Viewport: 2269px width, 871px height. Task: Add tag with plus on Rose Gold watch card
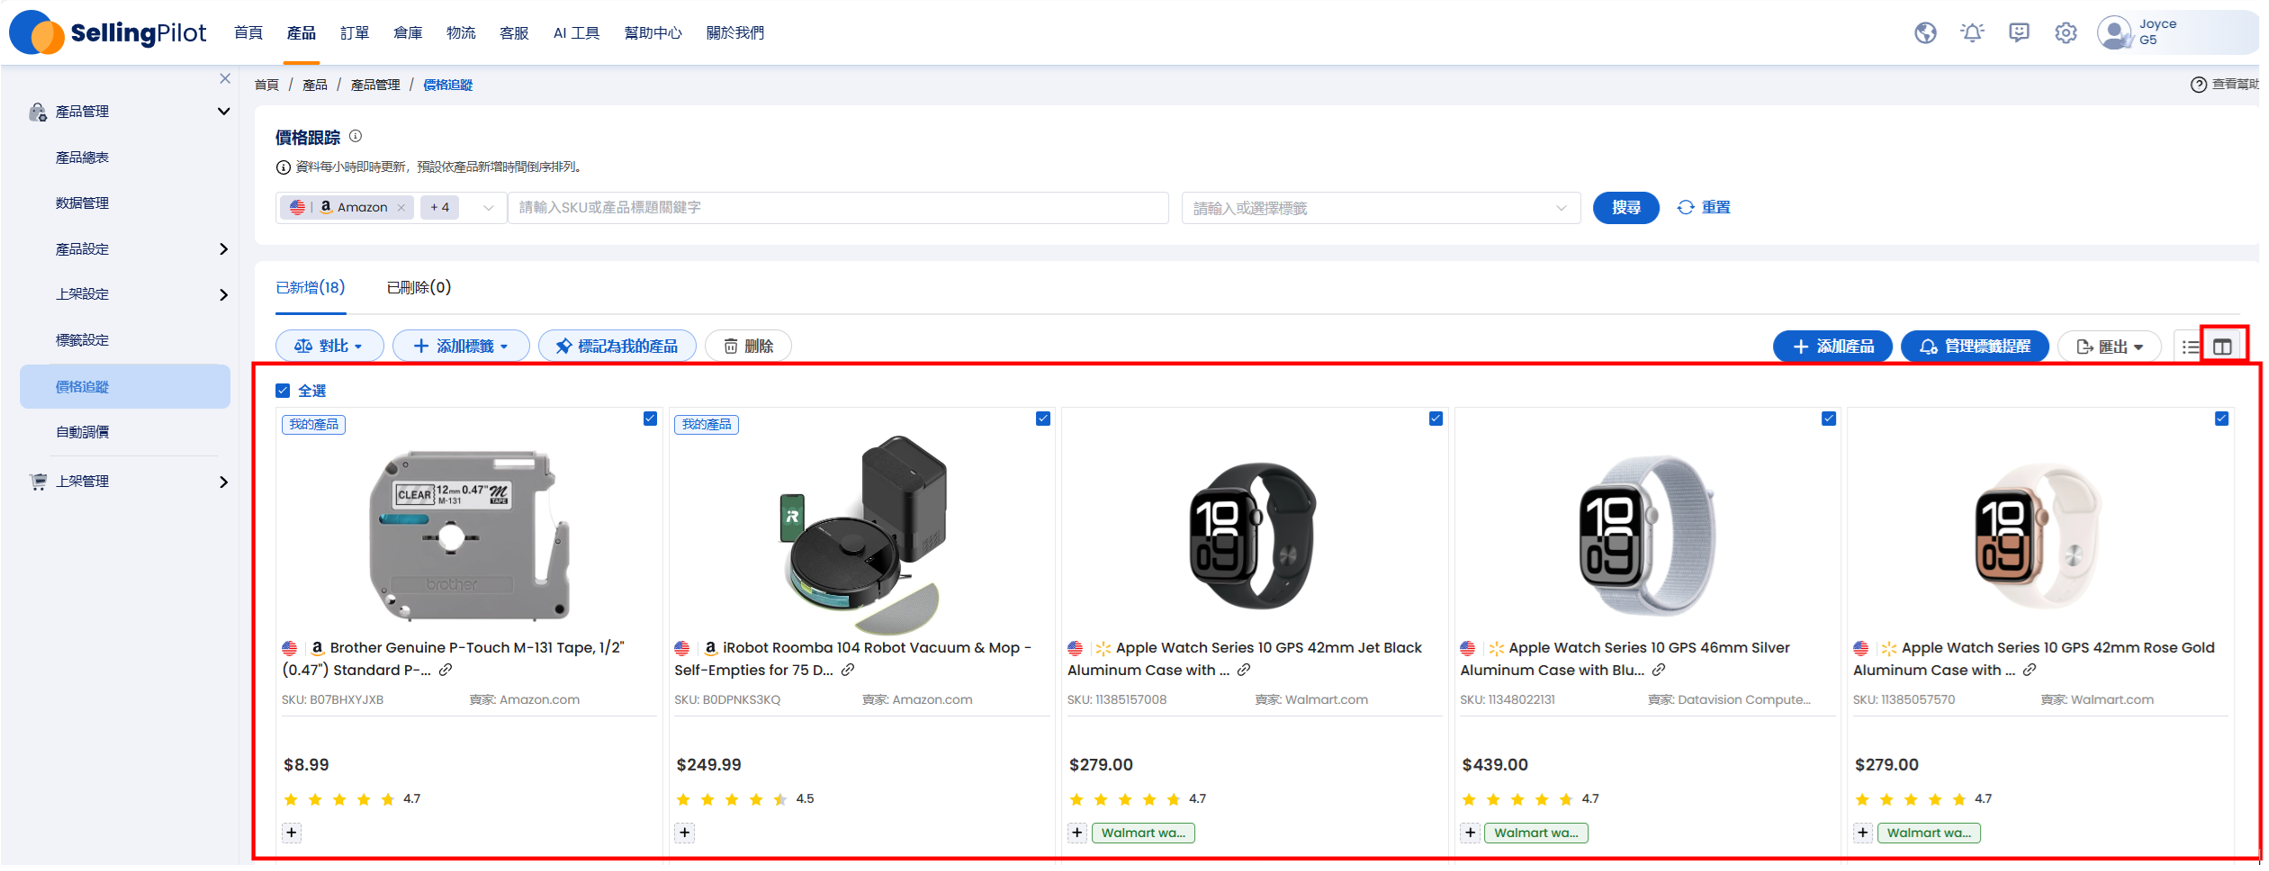[1863, 832]
